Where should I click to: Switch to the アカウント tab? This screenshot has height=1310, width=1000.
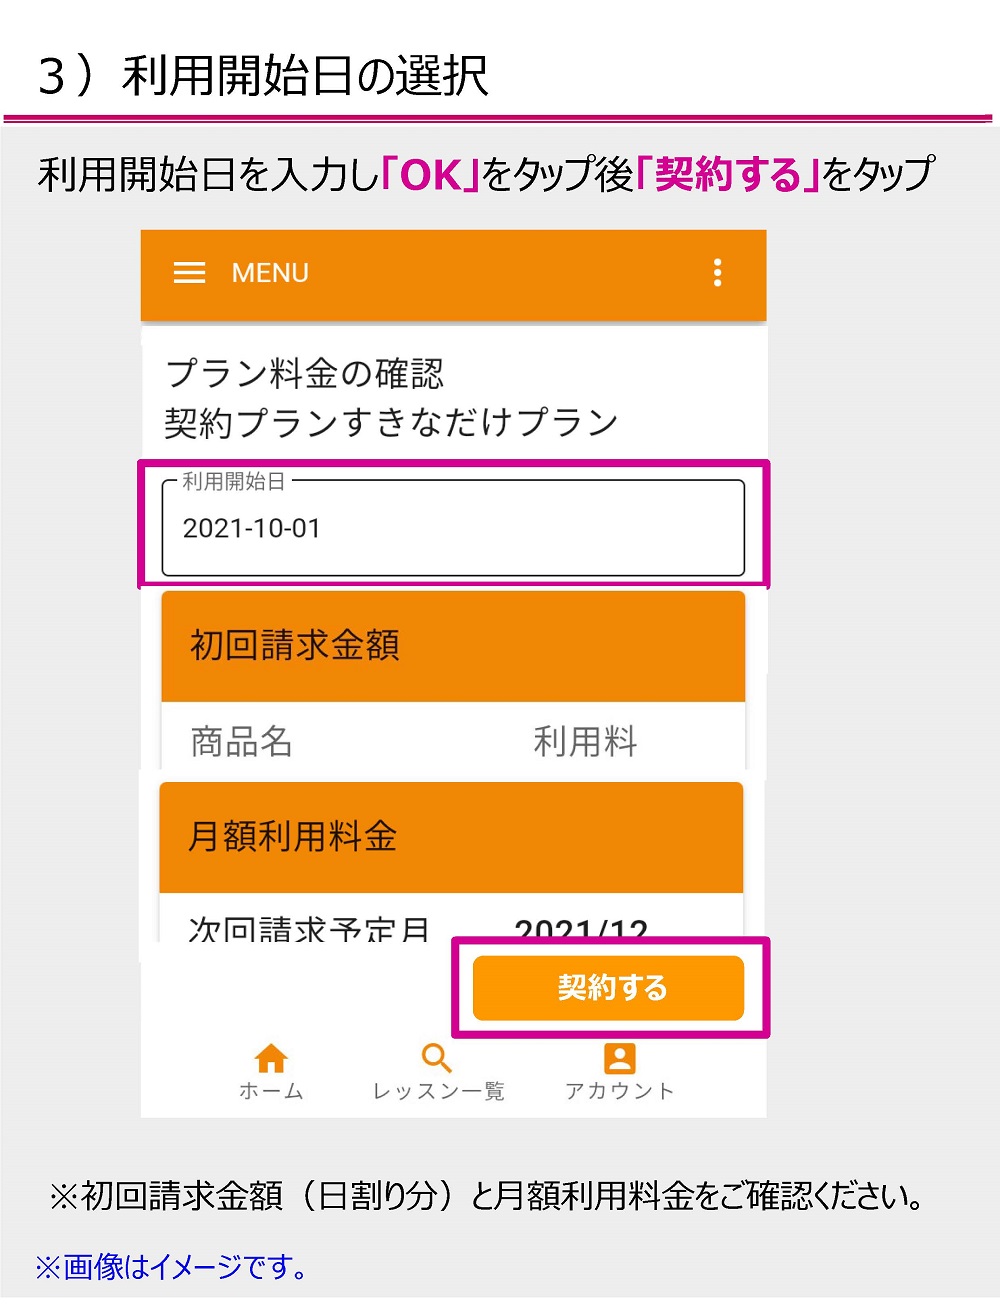[620, 1070]
